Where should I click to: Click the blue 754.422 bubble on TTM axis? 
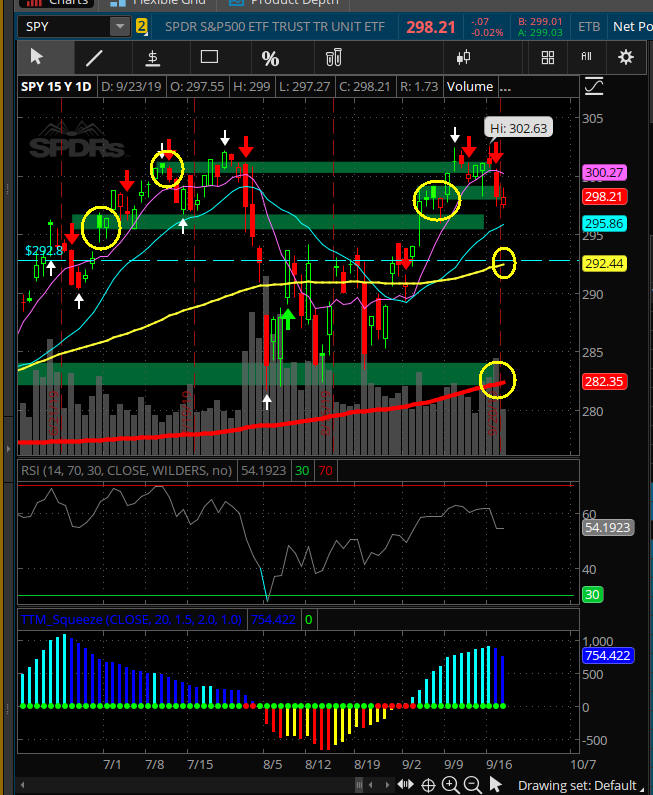point(607,655)
